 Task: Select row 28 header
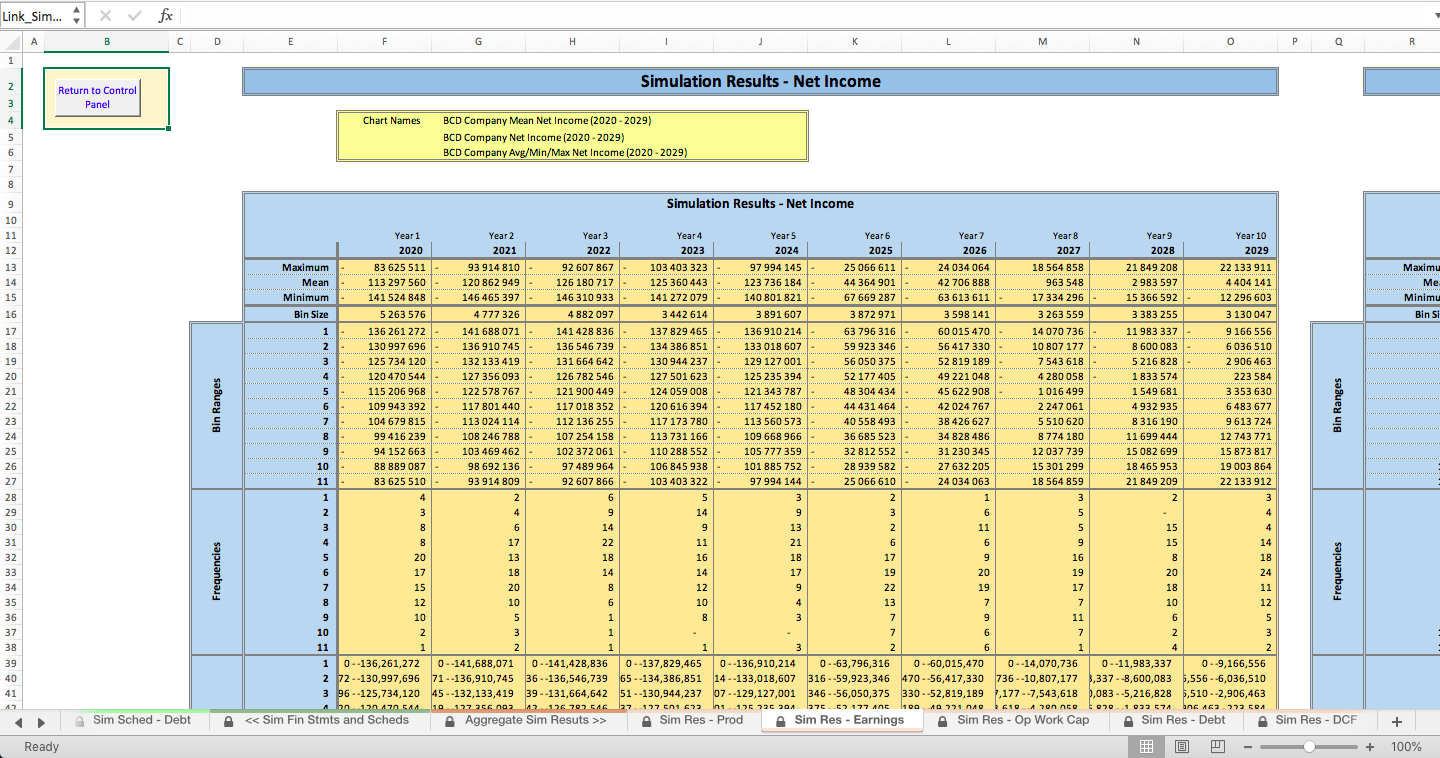pyautogui.click(x=9, y=497)
